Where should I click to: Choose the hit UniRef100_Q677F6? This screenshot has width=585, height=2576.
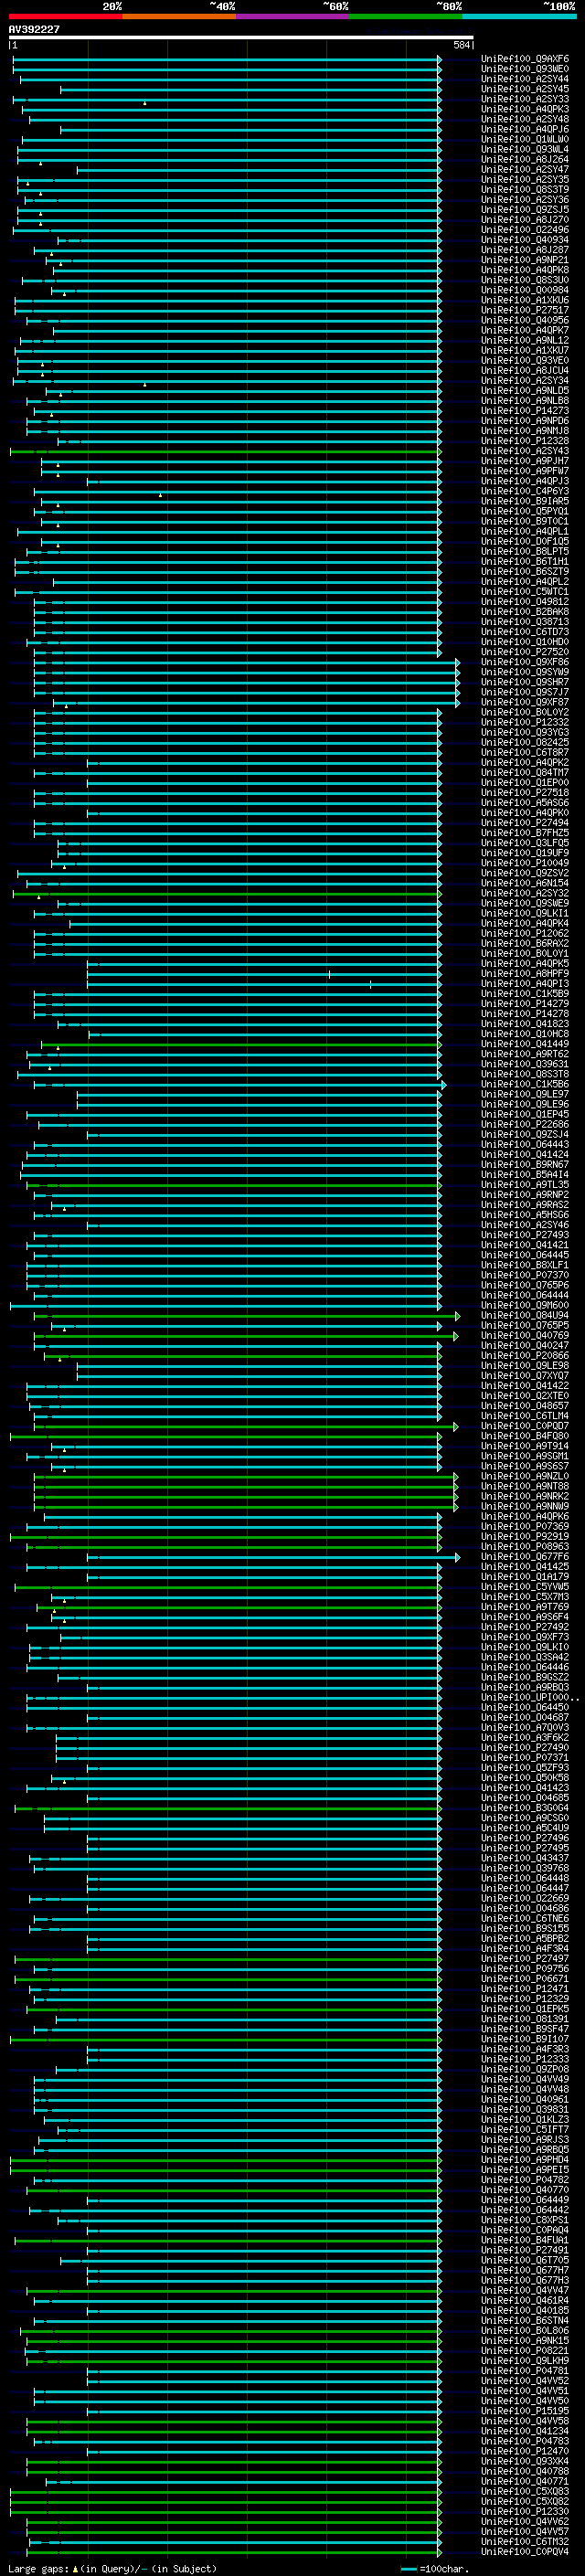click(525, 1557)
